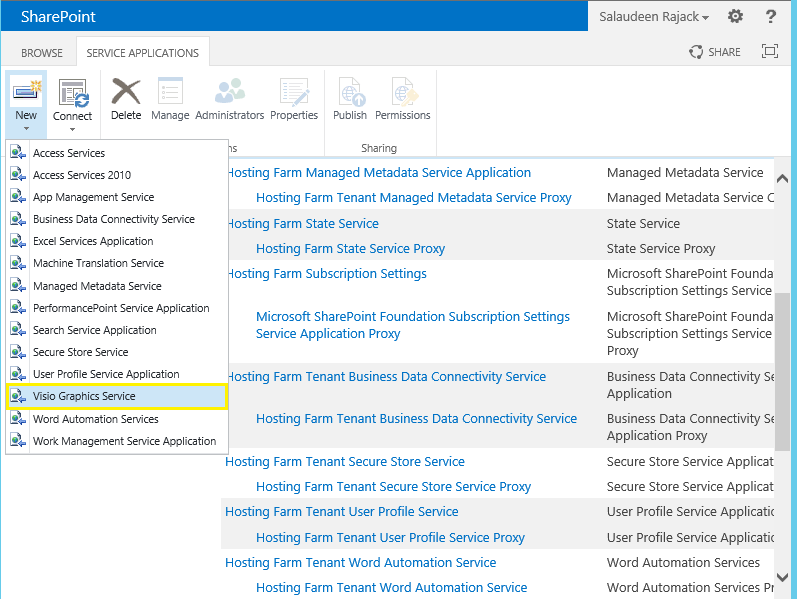
Task: Click icon beside Search Service Application
Action: click(18, 330)
